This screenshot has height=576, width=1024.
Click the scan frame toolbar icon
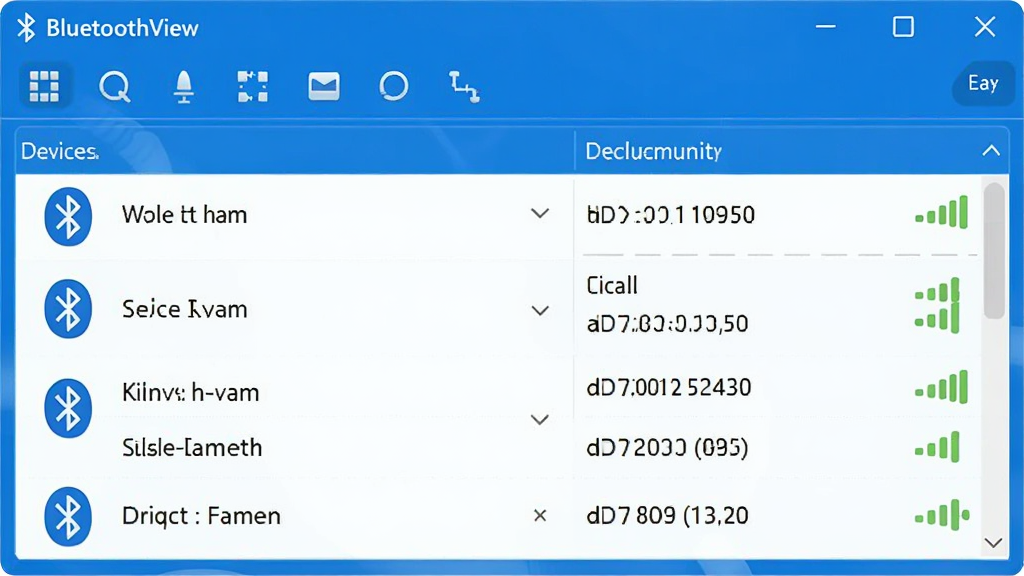coord(253,86)
